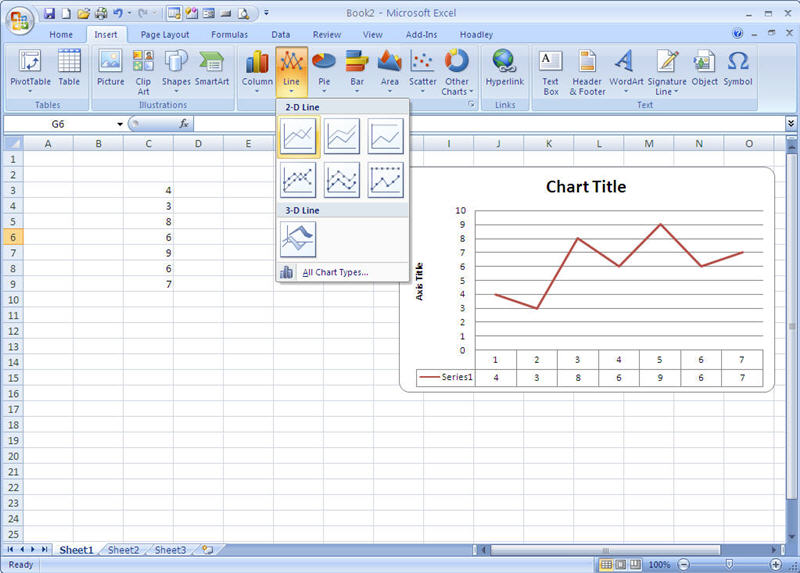Insert a Text Box
The image size is (800, 573).
pos(551,71)
